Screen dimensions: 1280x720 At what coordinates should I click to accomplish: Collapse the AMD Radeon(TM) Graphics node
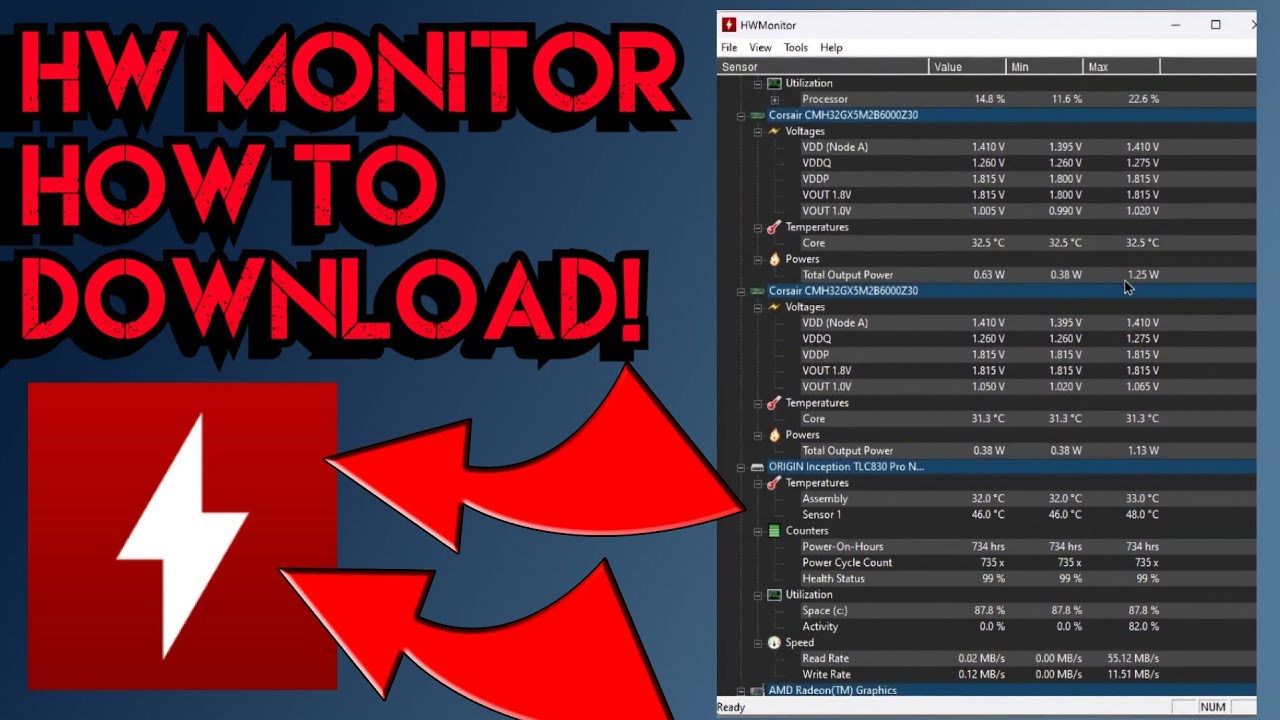(741, 691)
